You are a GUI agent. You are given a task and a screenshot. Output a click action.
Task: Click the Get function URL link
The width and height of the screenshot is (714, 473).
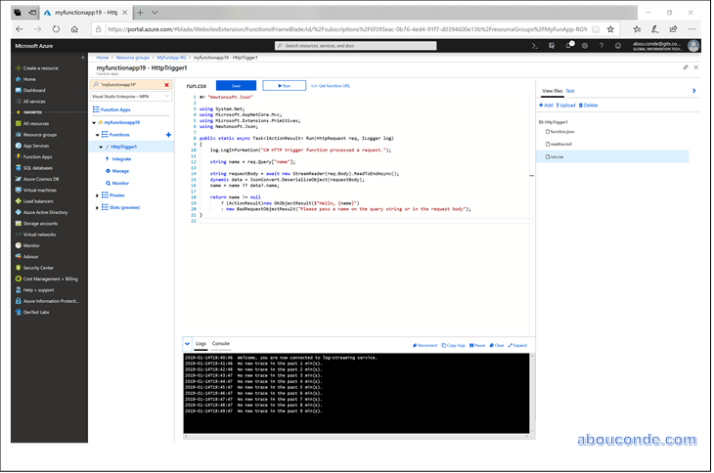click(x=332, y=86)
